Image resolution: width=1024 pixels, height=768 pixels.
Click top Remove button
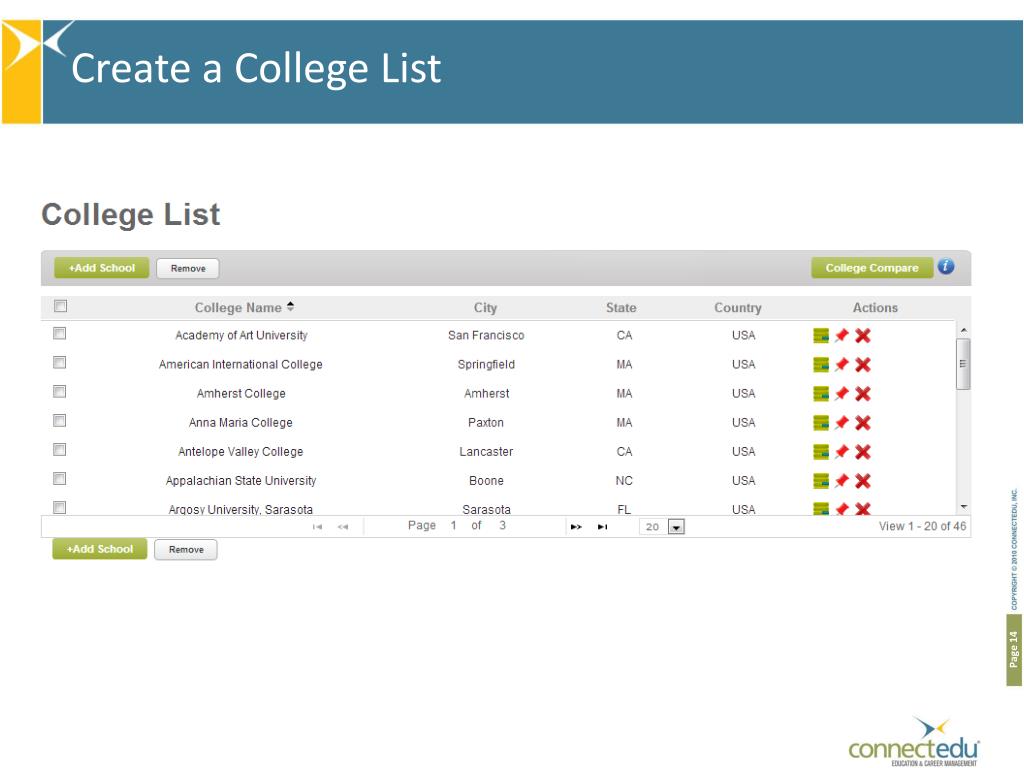tap(188, 268)
